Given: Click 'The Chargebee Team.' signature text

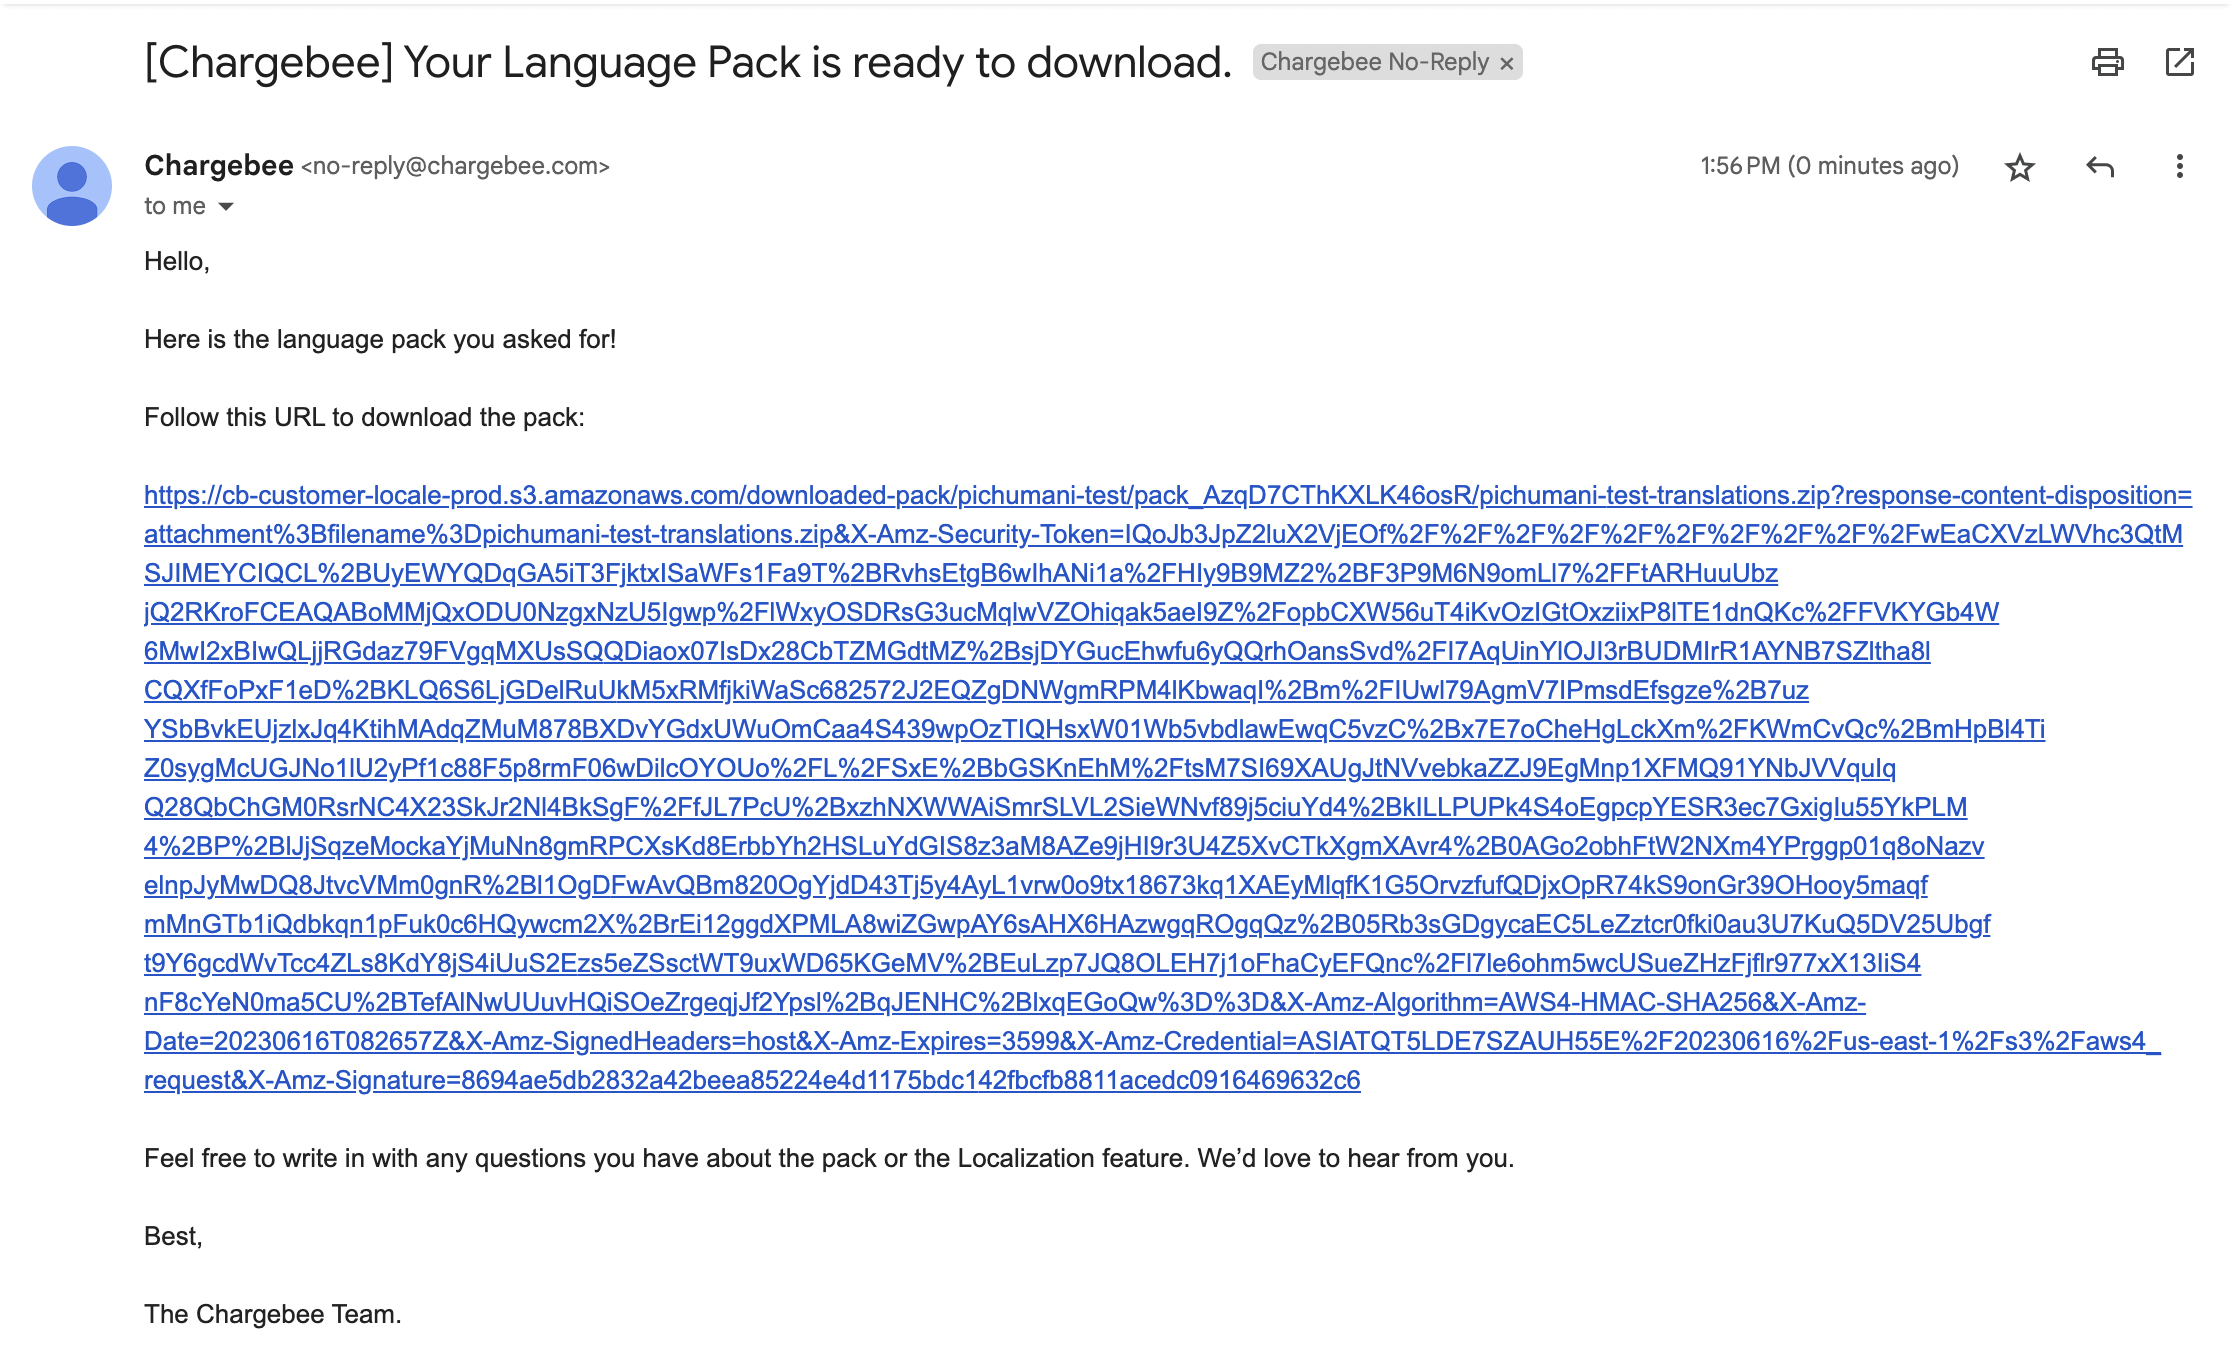Looking at the screenshot, I should point(272,1314).
